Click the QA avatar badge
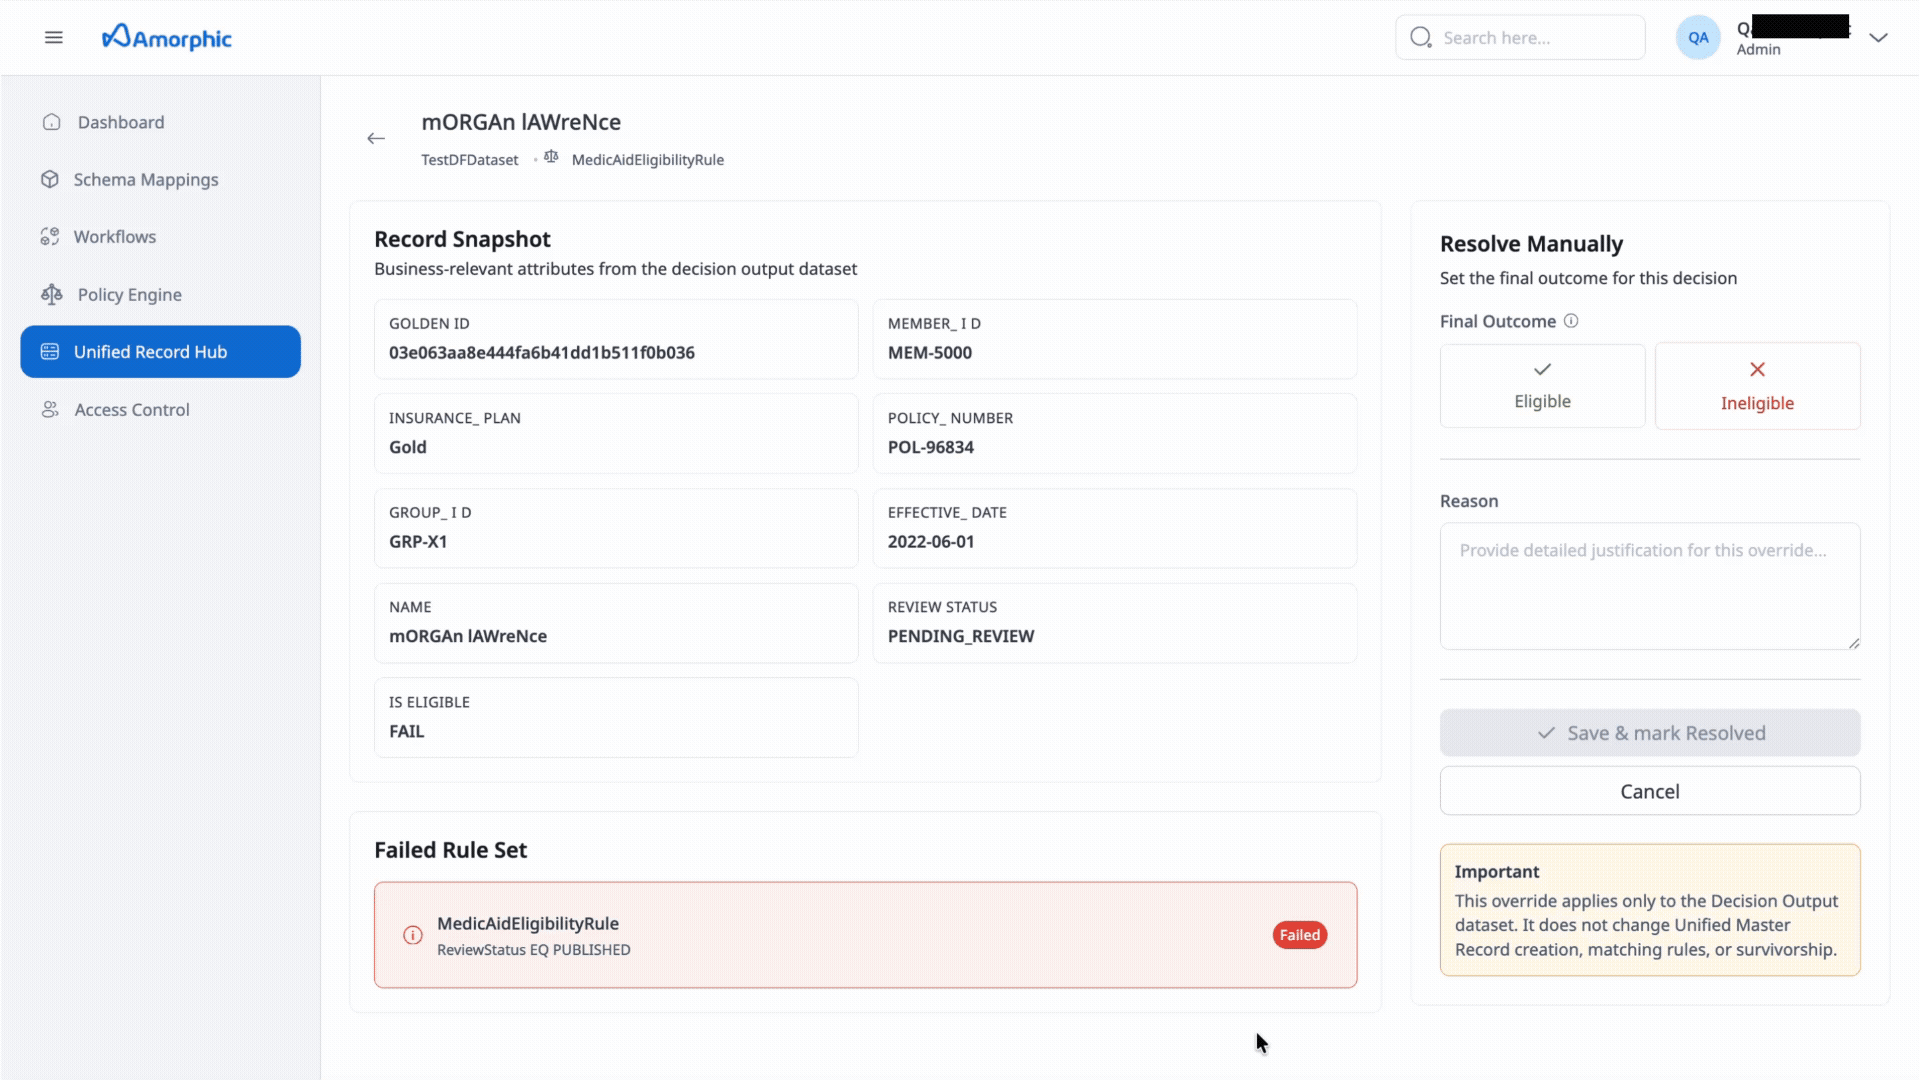This screenshot has height=1080, width=1920. [x=1698, y=37]
